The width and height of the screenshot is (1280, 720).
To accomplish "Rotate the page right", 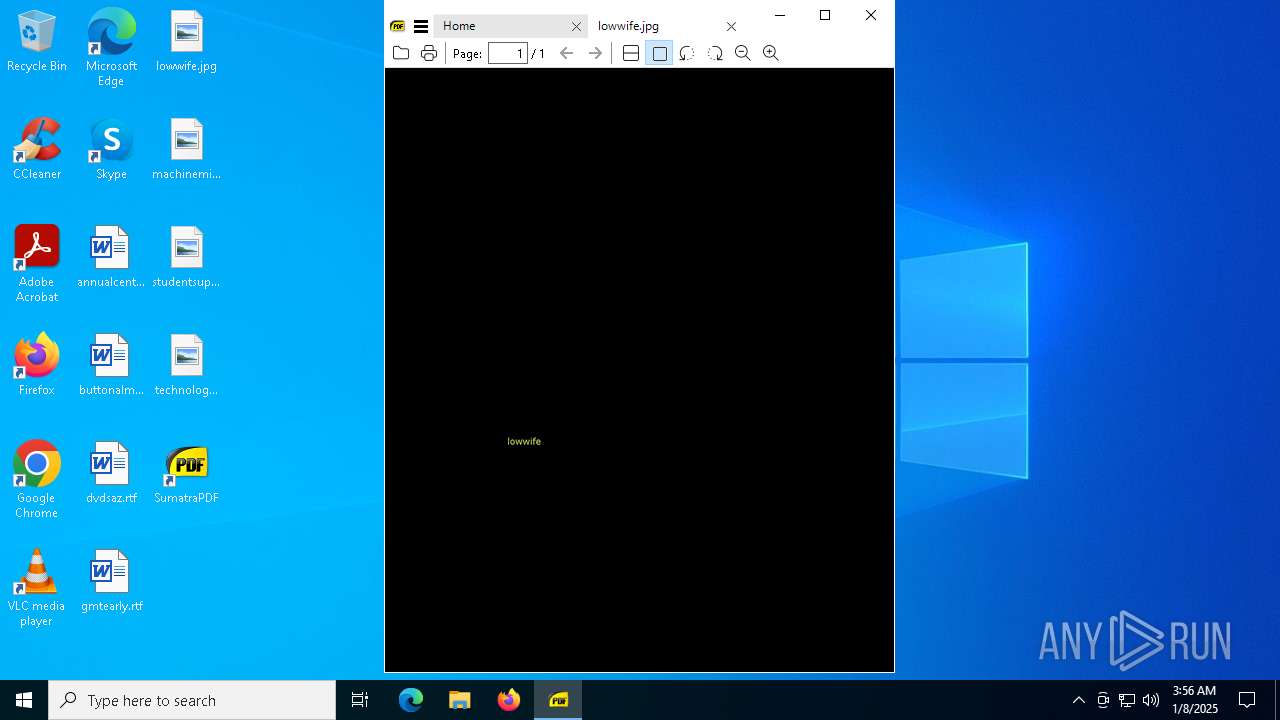I will [x=715, y=53].
